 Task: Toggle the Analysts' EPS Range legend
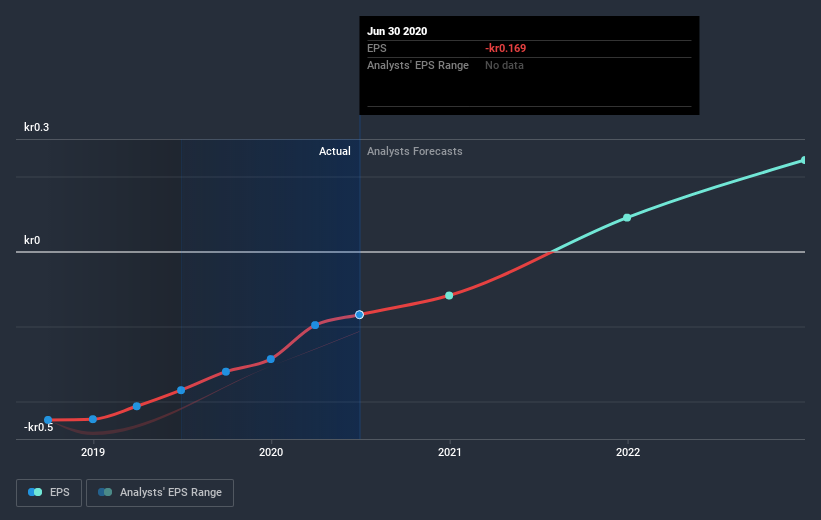160,492
